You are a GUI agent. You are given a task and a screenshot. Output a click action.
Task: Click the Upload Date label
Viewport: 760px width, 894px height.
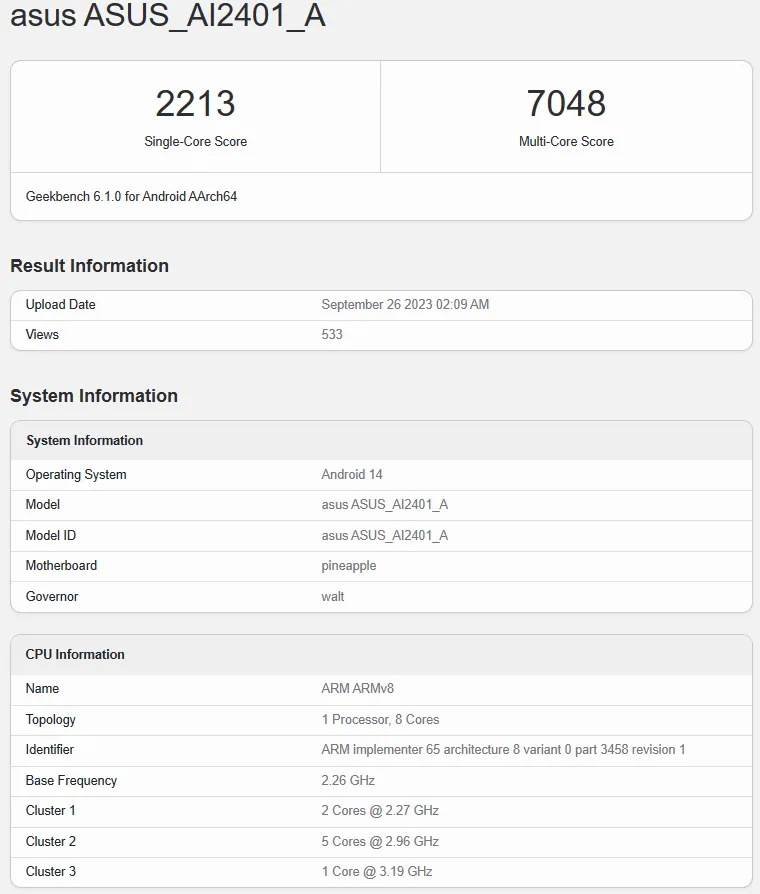pos(60,304)
